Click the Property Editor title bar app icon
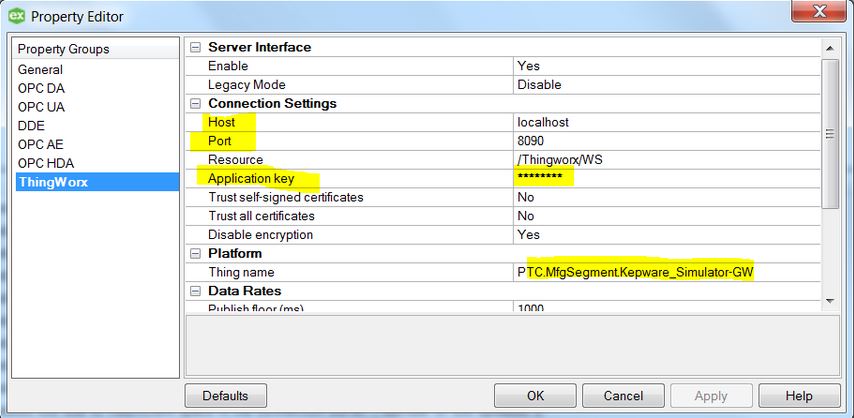This screenshot has height=418, width=854. tap(16, 16)
